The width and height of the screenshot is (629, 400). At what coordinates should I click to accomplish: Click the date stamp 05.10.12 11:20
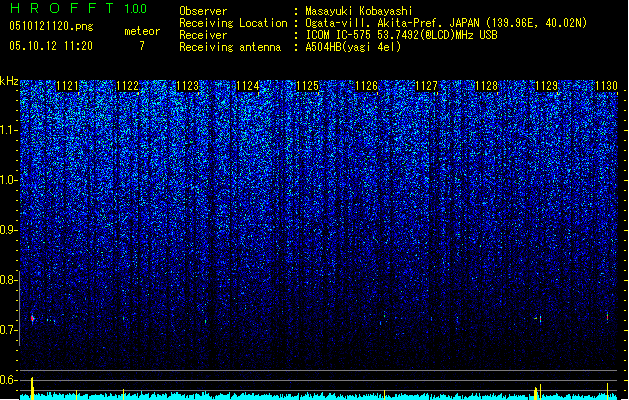pos(51,46)
